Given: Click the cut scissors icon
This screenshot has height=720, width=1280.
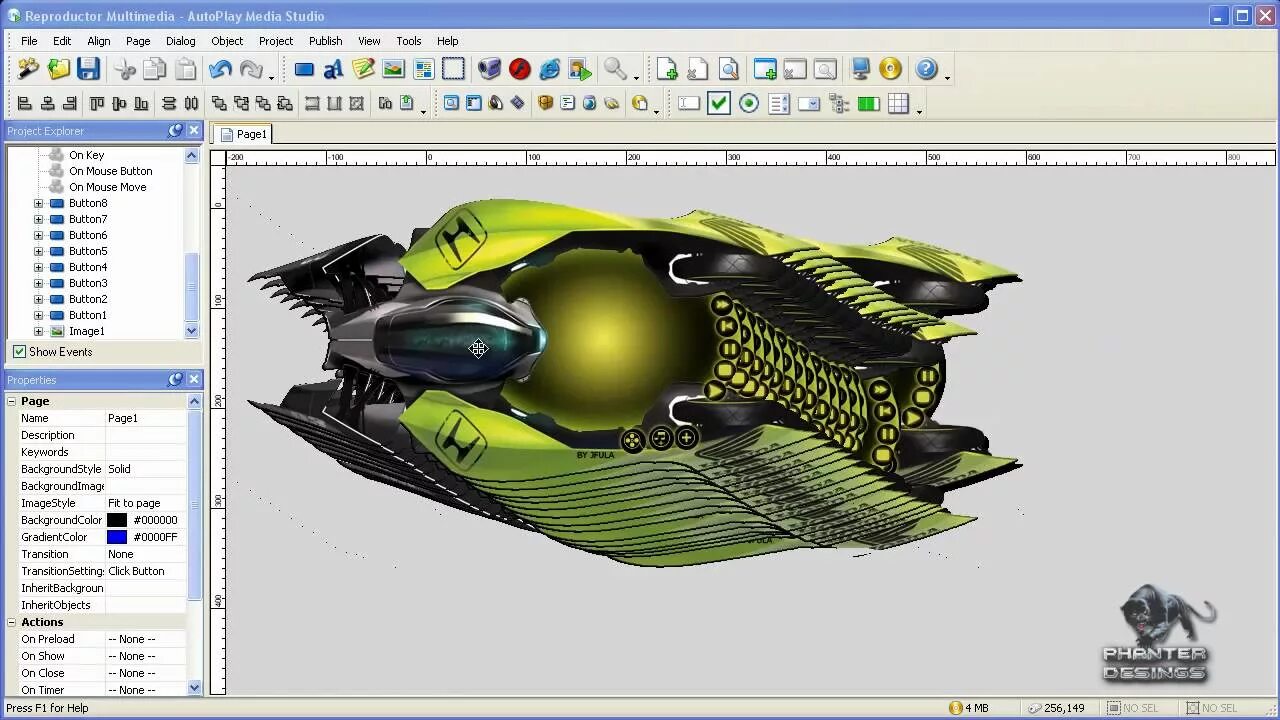Looking at the screenshot, I should coord(125,69).
